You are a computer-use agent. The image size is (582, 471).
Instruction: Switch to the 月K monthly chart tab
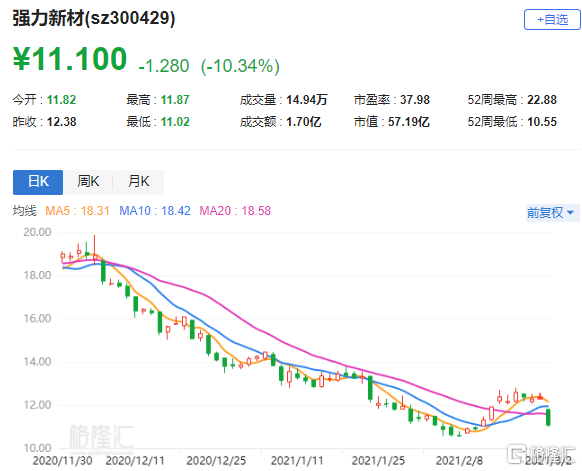pos(138,182)
